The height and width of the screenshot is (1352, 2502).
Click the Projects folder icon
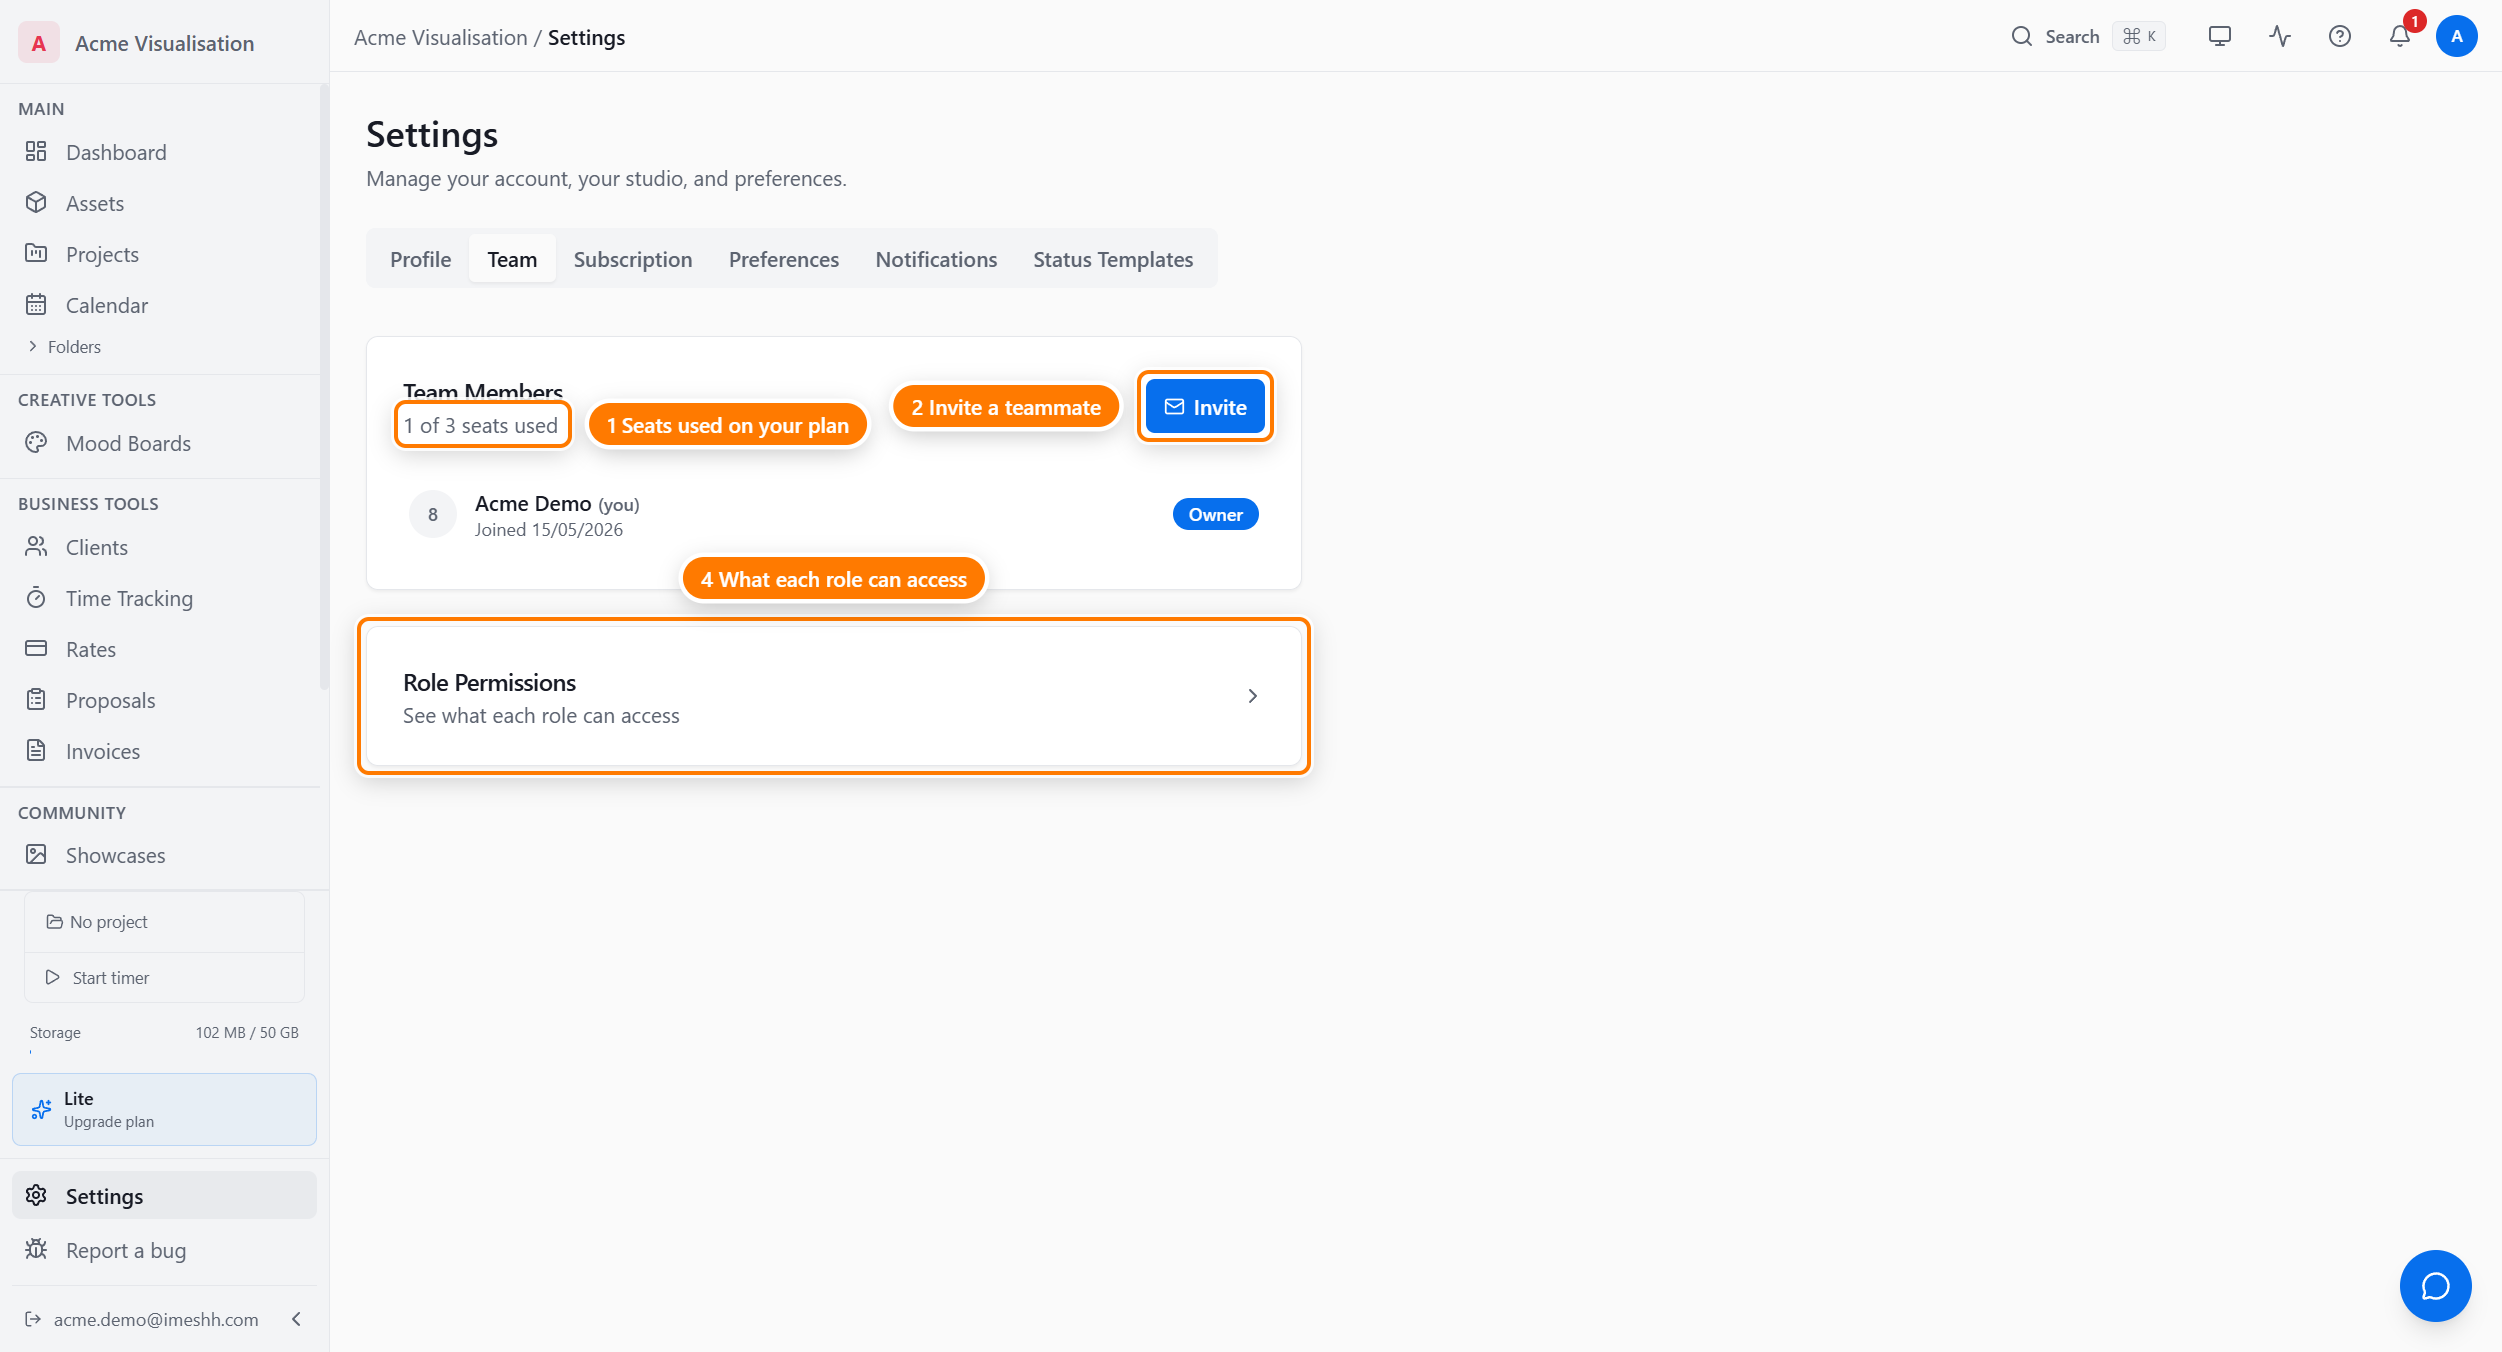click(x=36, y=253)
